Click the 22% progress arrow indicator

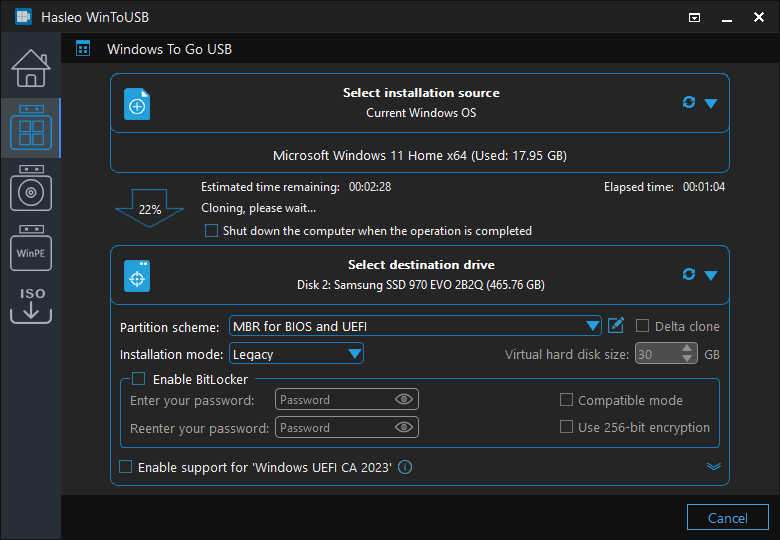coord(149,208)
